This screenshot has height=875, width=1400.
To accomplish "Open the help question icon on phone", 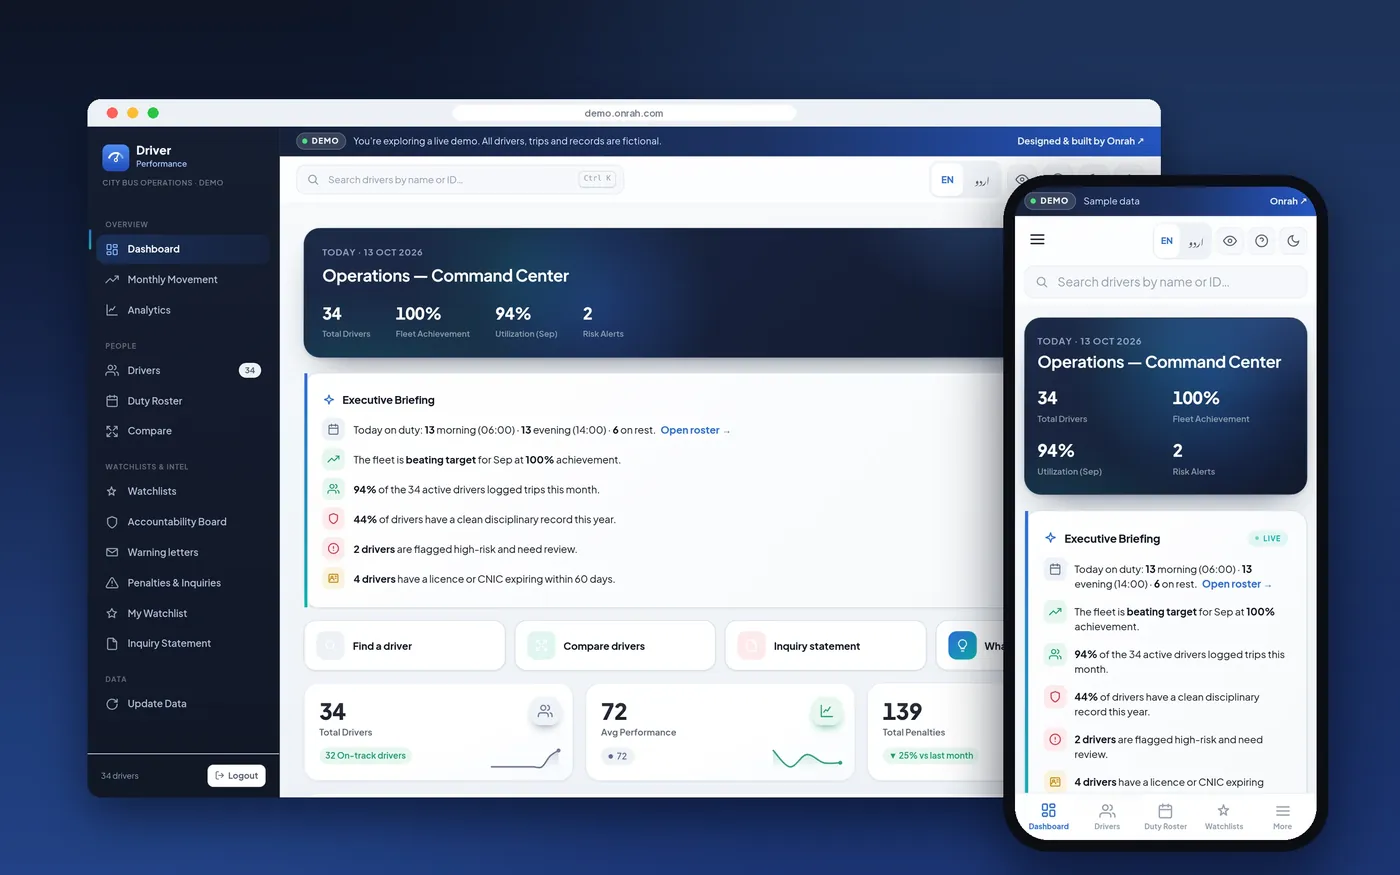I will [x=1262, y=241].
